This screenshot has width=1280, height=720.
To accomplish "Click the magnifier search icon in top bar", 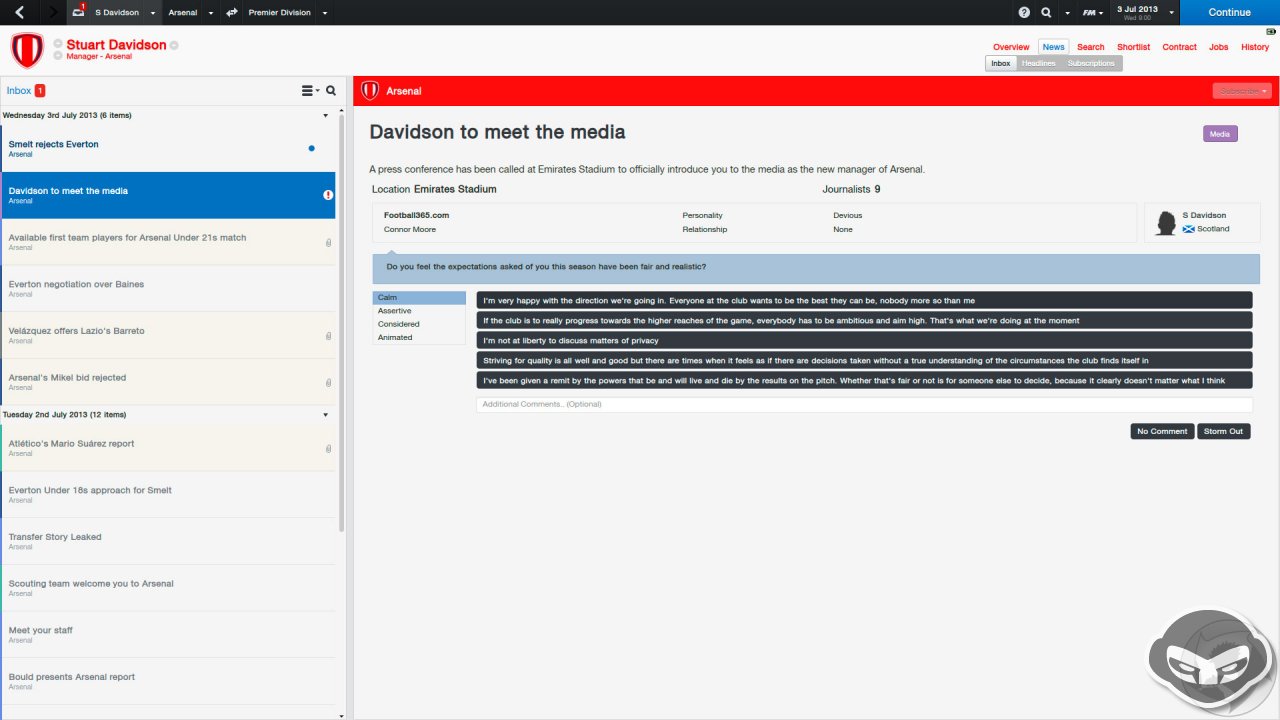I will (1046, 13).
